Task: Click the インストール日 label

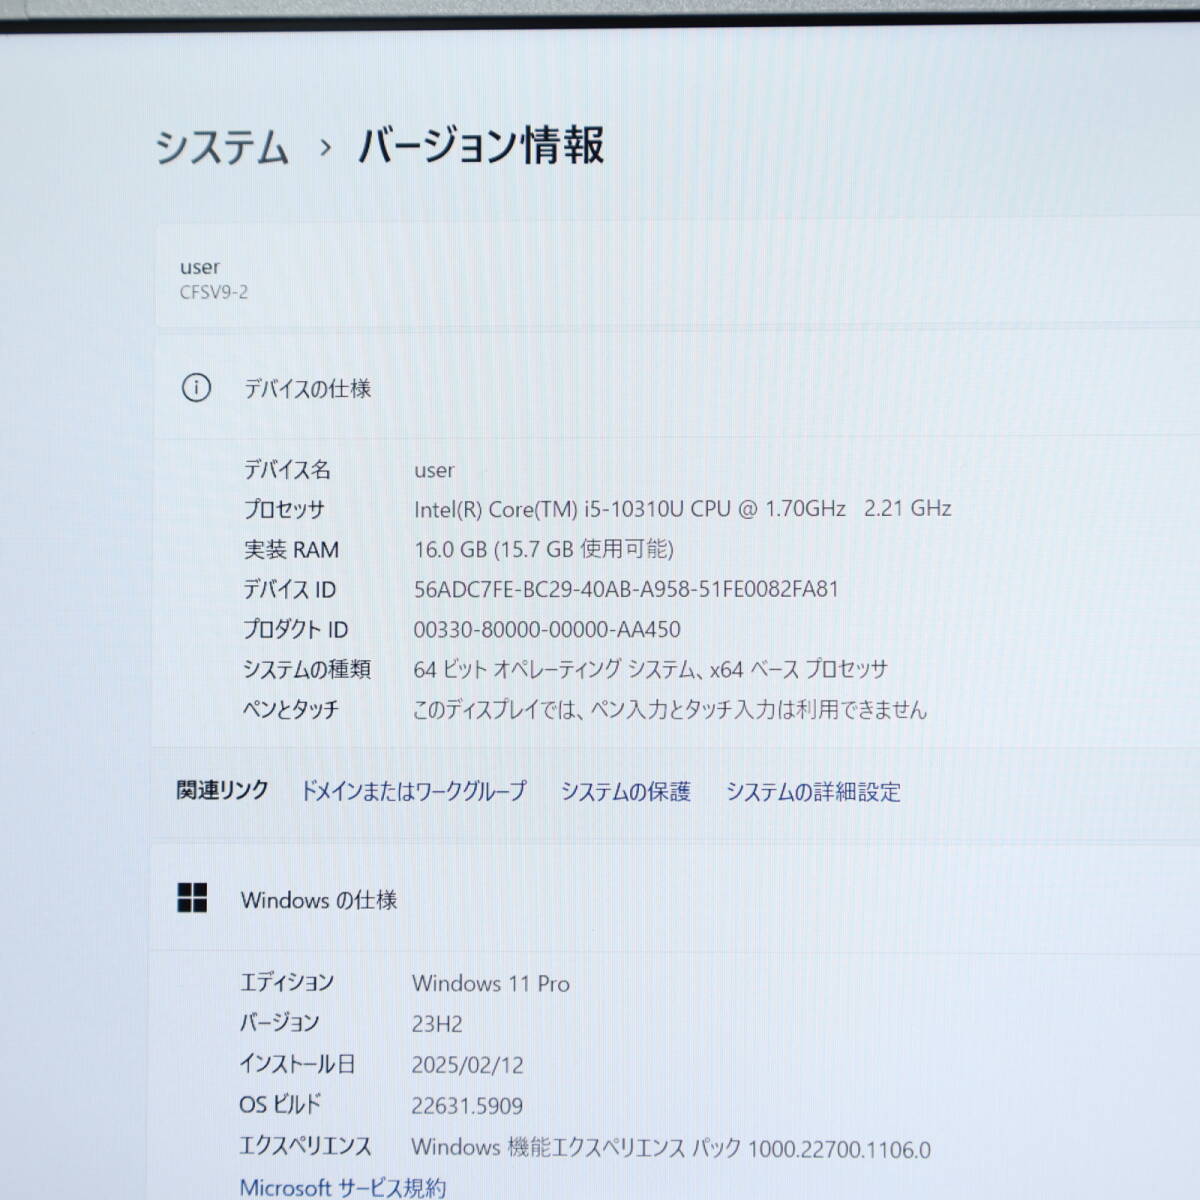Action: pyautogui.click(x=297, y=1063)
